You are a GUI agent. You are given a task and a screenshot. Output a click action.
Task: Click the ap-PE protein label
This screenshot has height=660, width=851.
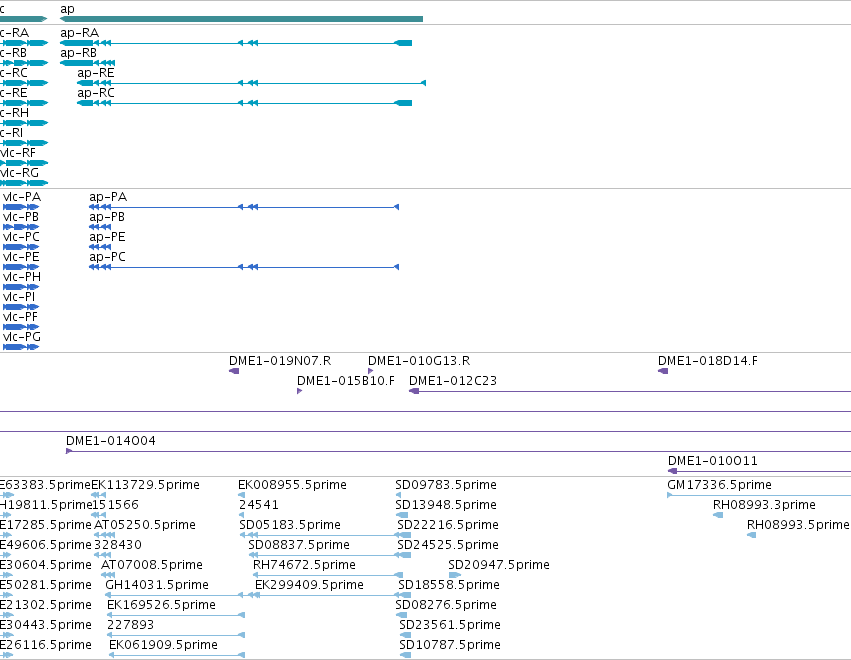107,237
